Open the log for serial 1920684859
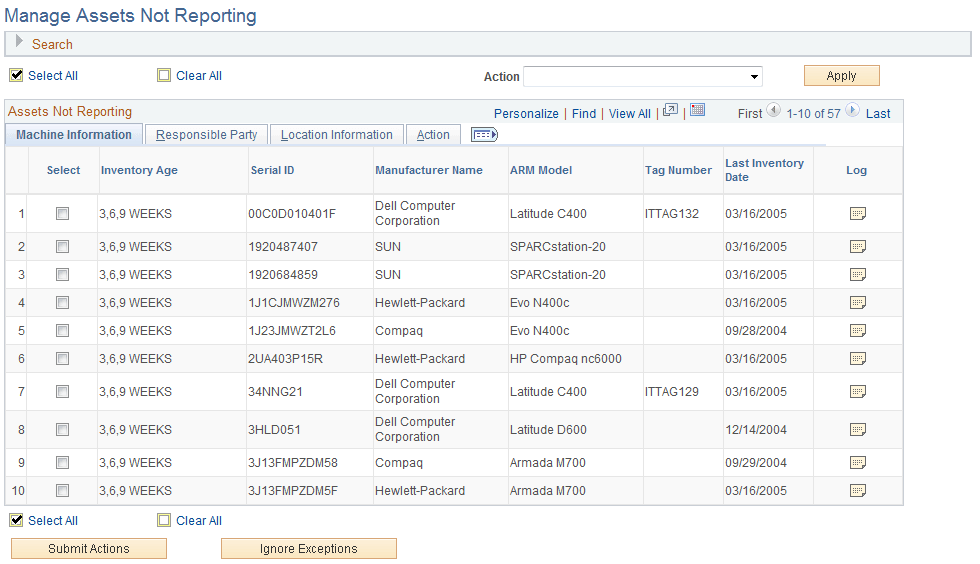 pos(858,275)
